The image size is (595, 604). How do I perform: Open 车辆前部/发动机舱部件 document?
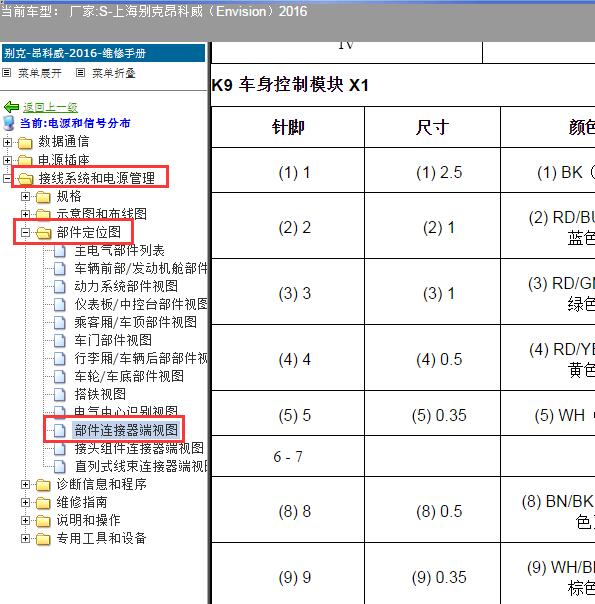tap(141, 268)
